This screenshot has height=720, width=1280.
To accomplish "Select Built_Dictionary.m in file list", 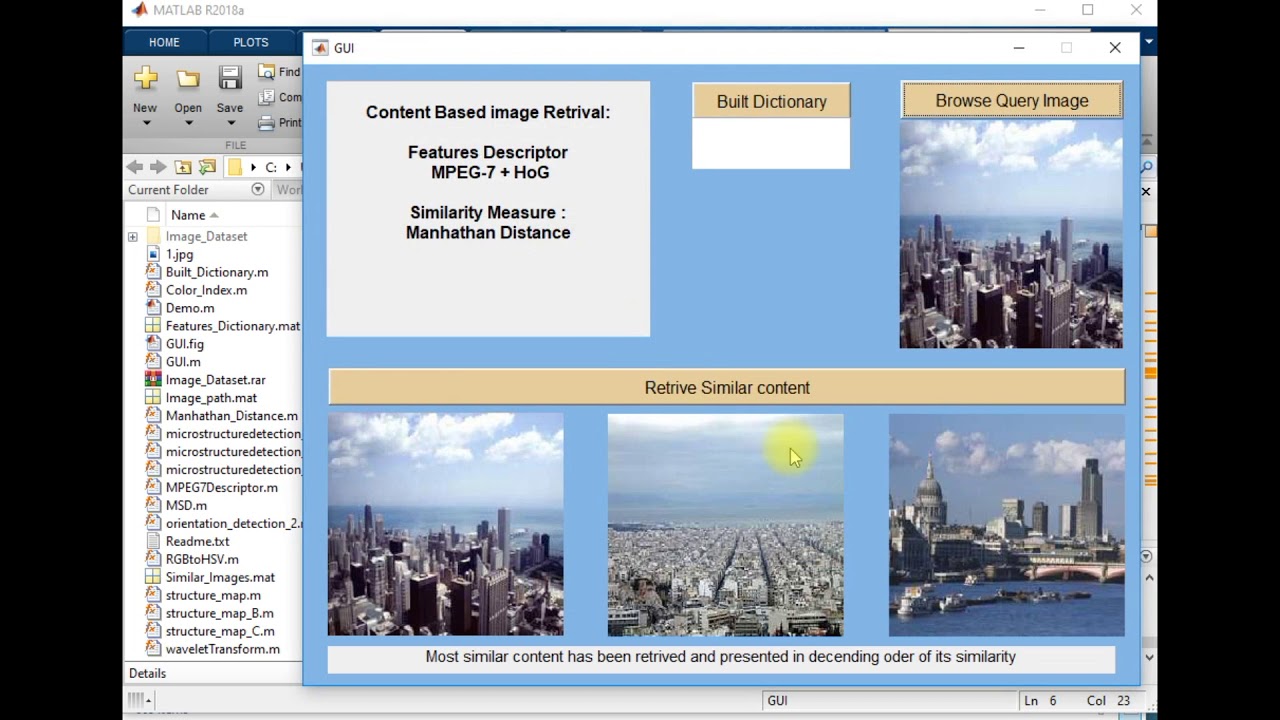I will (x=217, y=272).
